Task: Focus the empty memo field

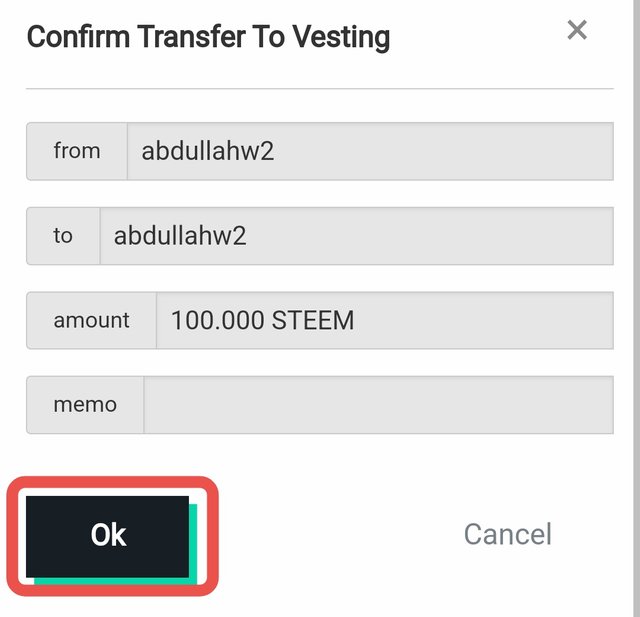Action: [378, 405]
